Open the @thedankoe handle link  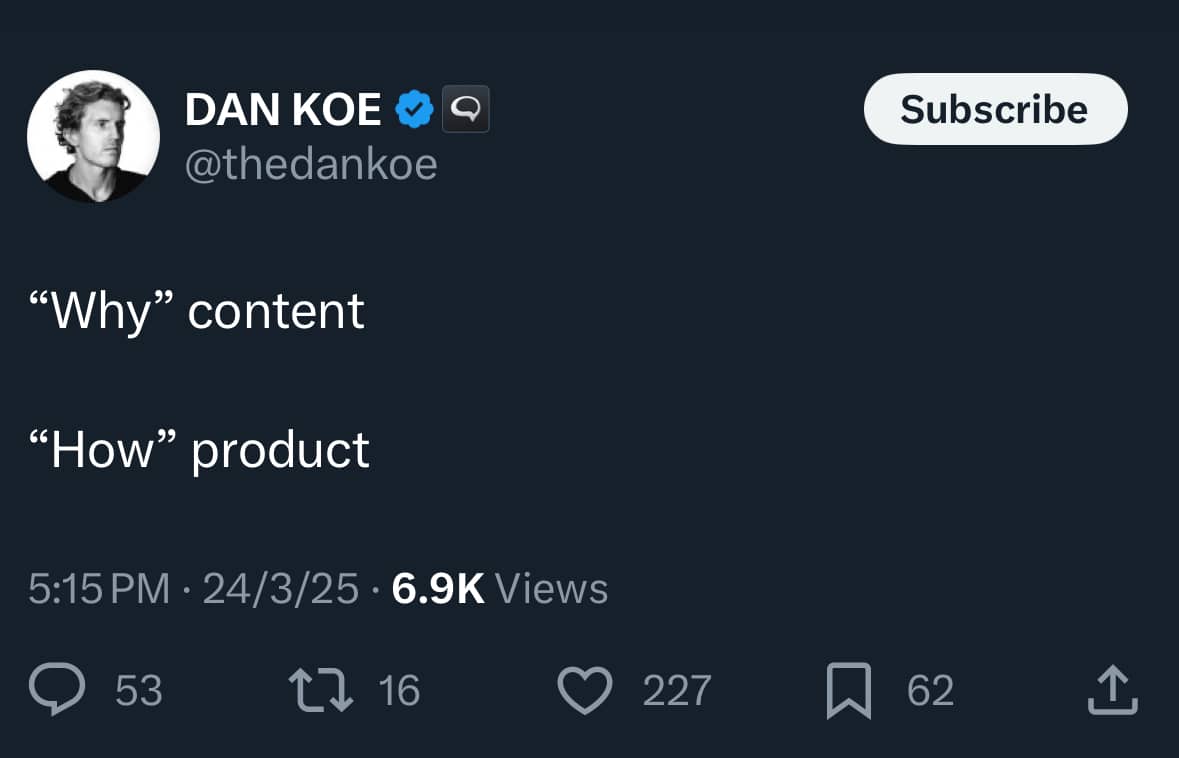pos(311,164)
